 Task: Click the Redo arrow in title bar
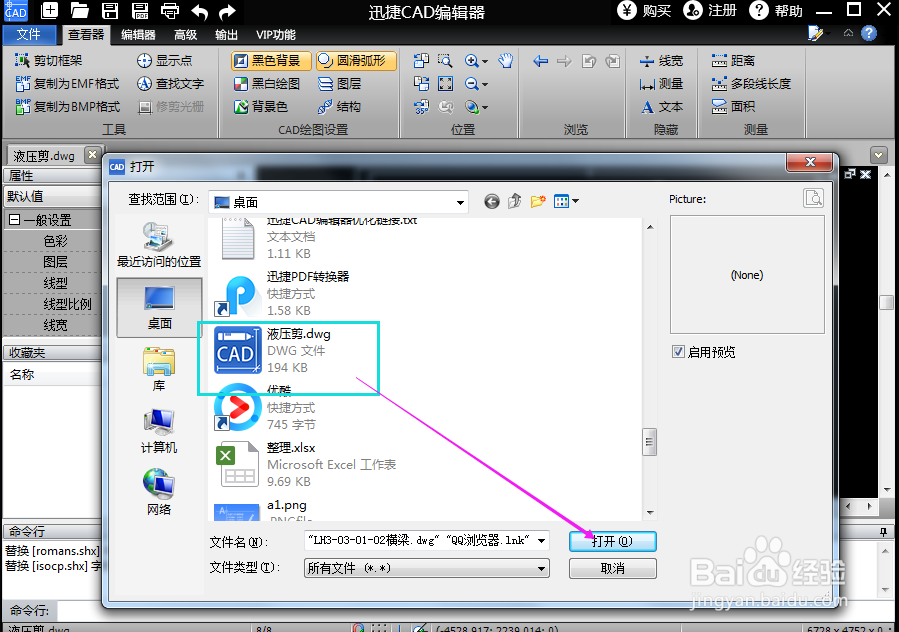[228, 11]
